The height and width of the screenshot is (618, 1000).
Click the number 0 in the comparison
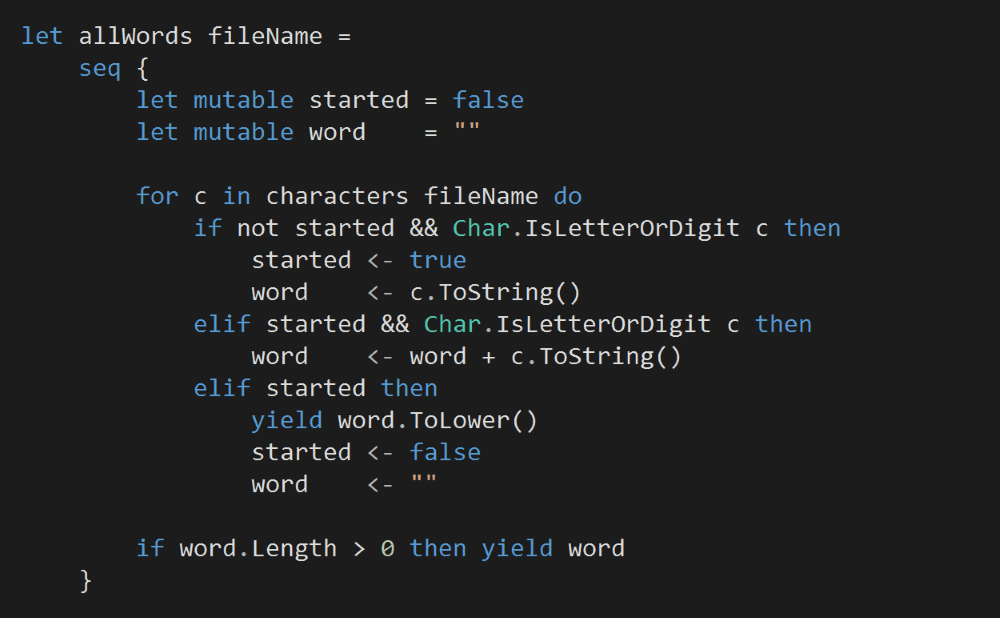click(x=388, y=548)
